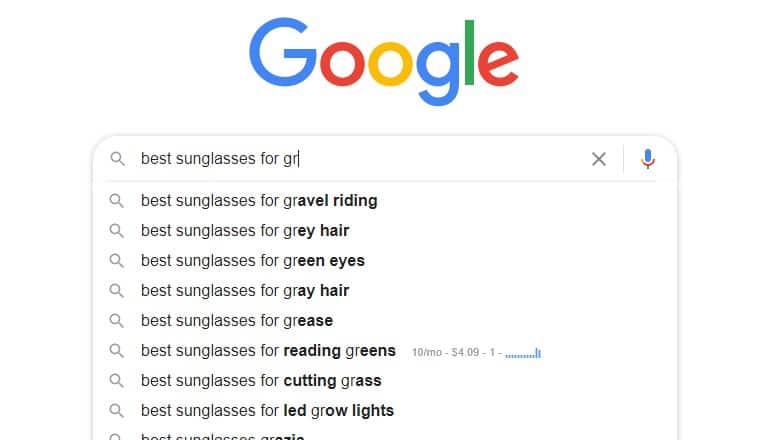Choose suggestion 'best sunglasses for green eyes'
770x440 pixels.
(x=385, y=261)
